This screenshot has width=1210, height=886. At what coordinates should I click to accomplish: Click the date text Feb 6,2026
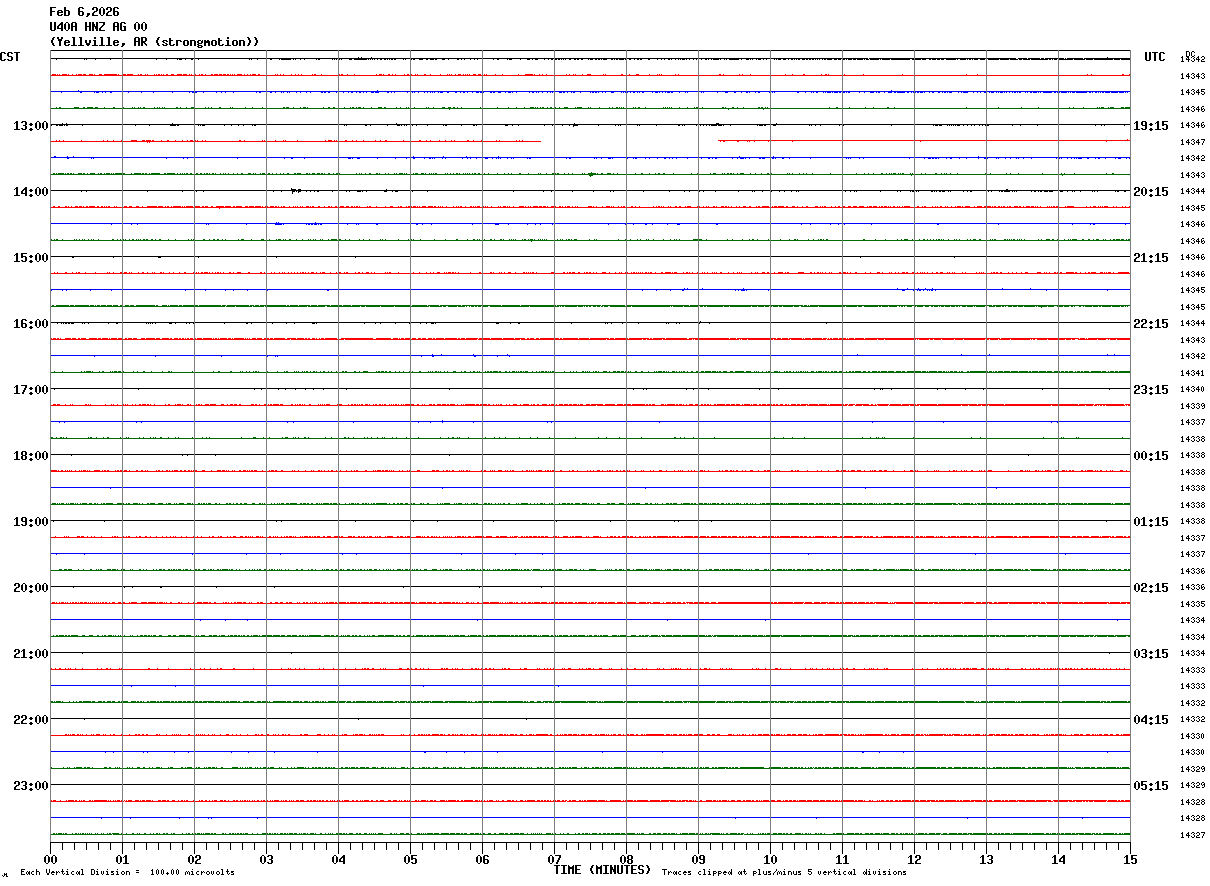coord(84,12)
